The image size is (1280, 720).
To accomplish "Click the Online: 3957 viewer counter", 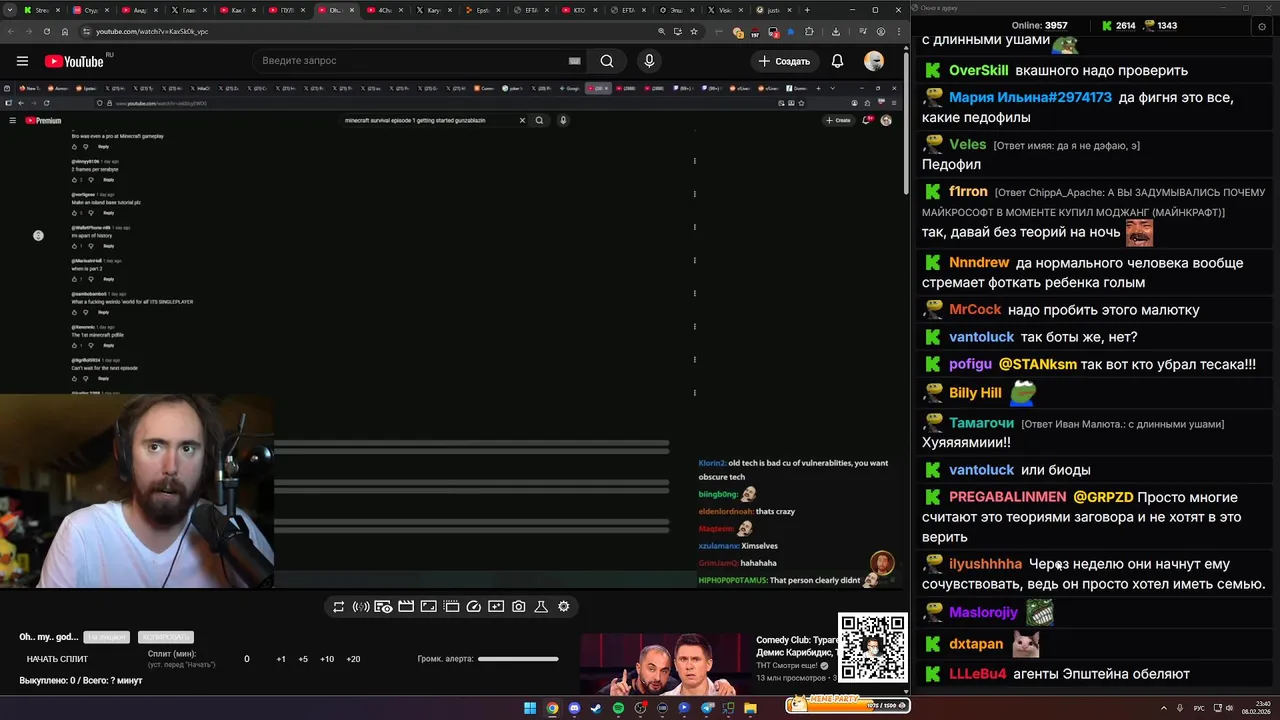I will [1039, 26].
